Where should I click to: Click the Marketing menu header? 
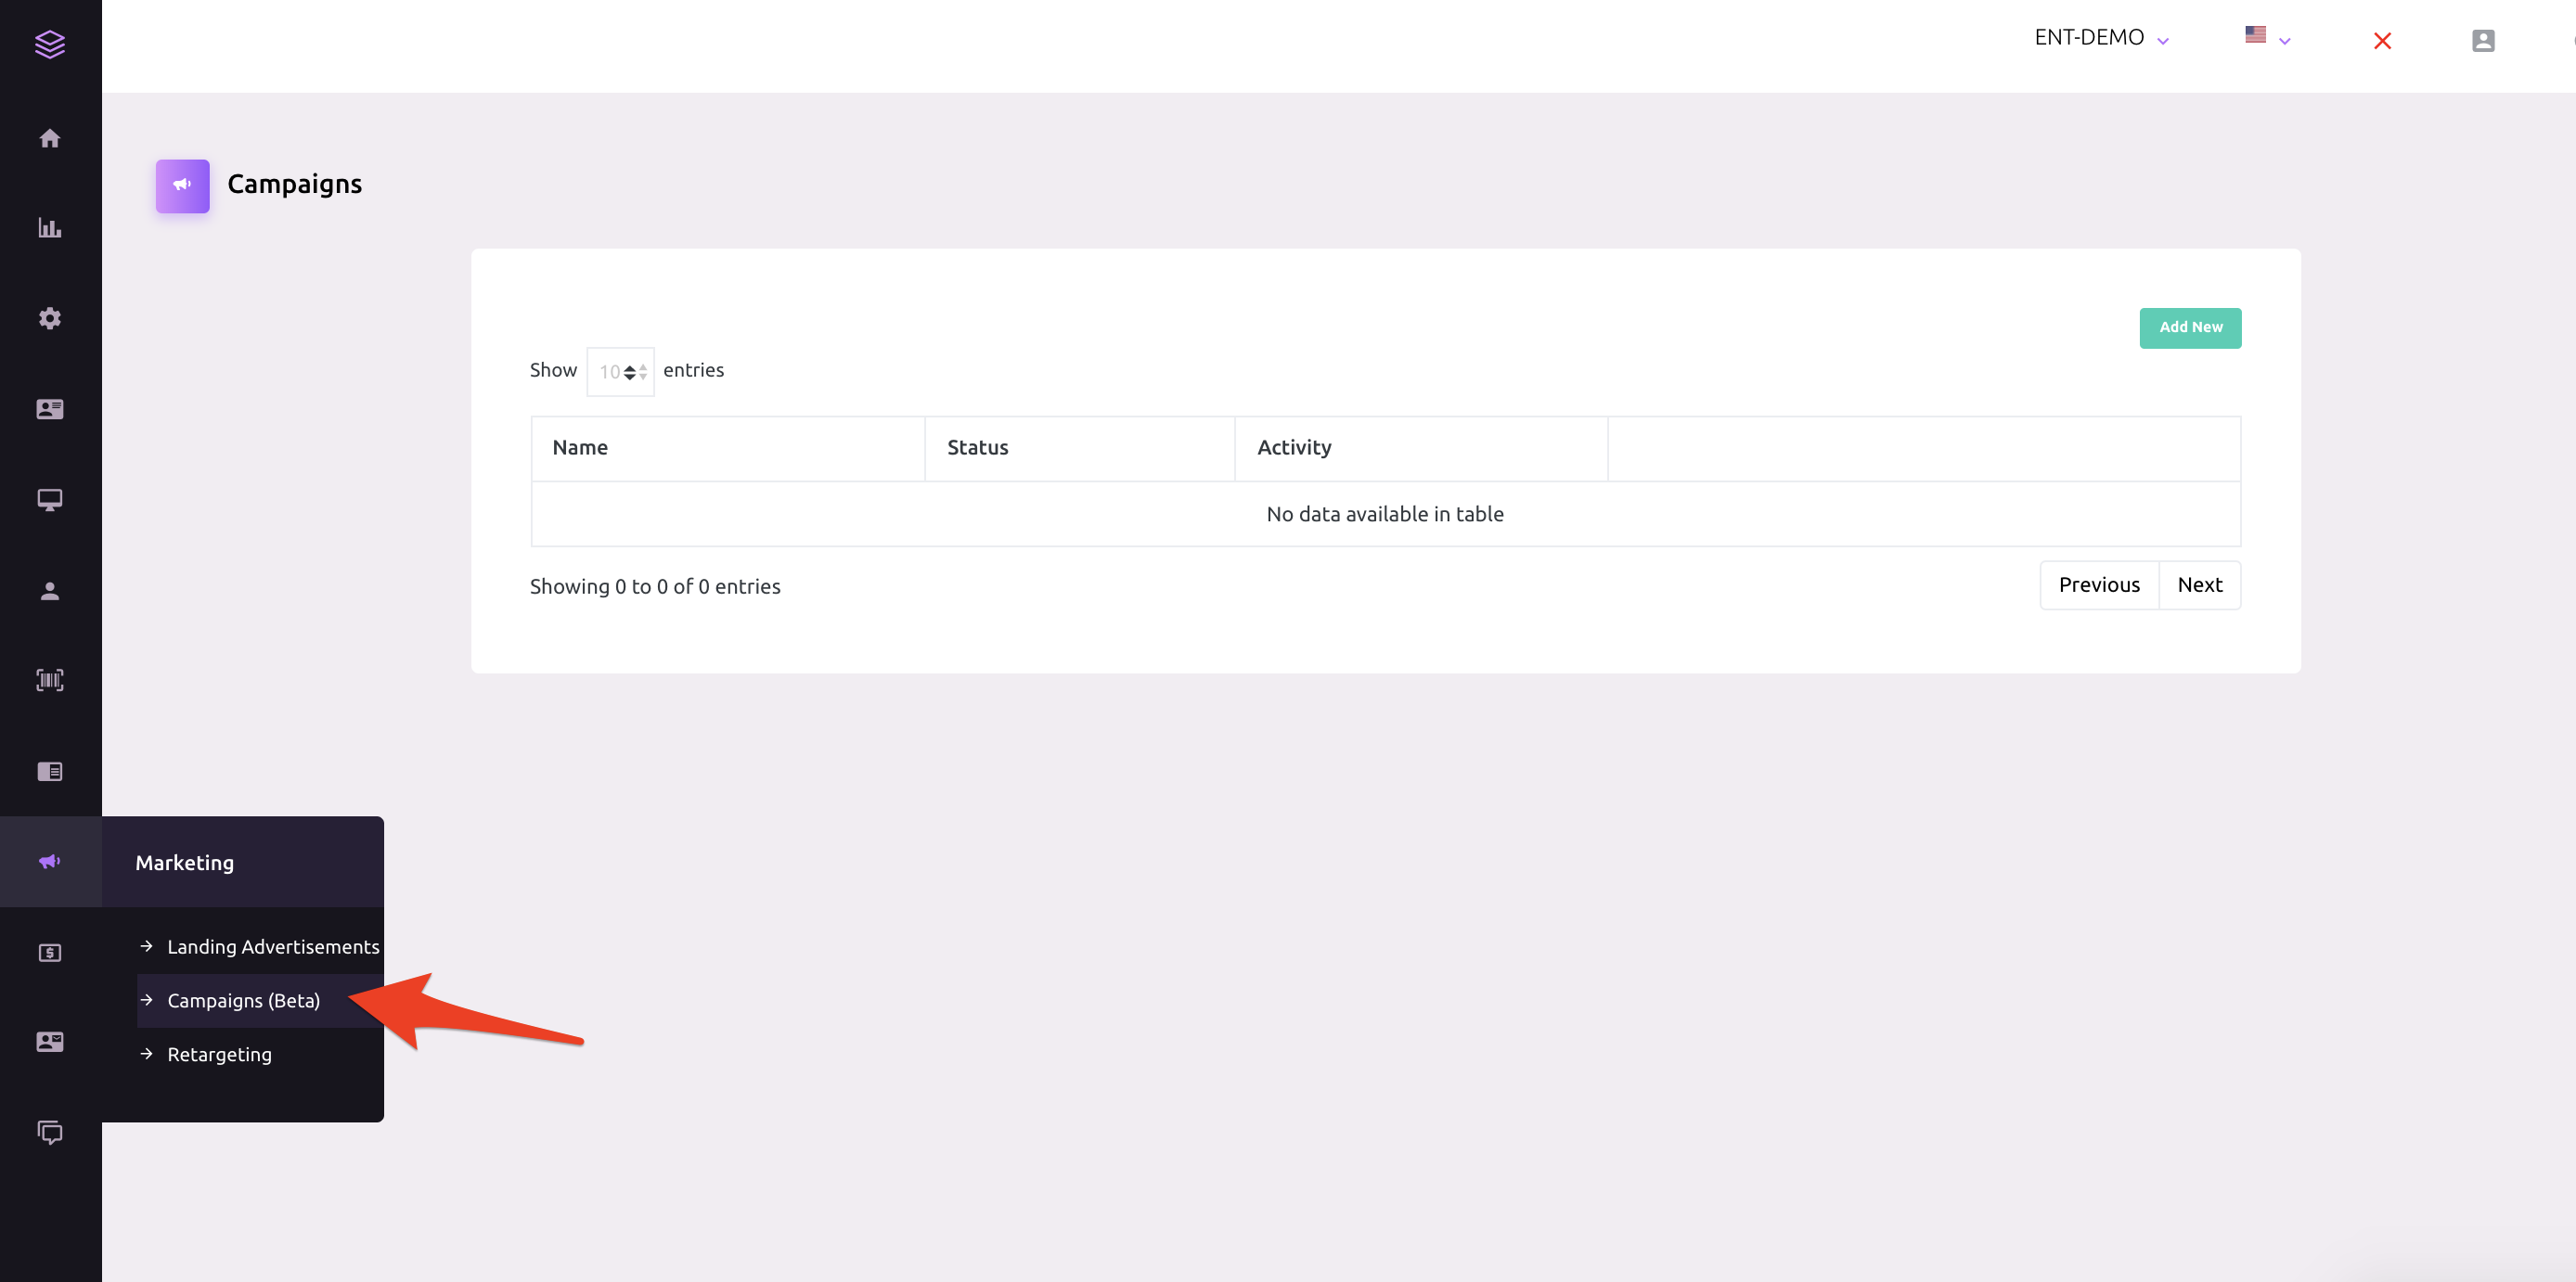pyautogui.click(x=243, y=862)
